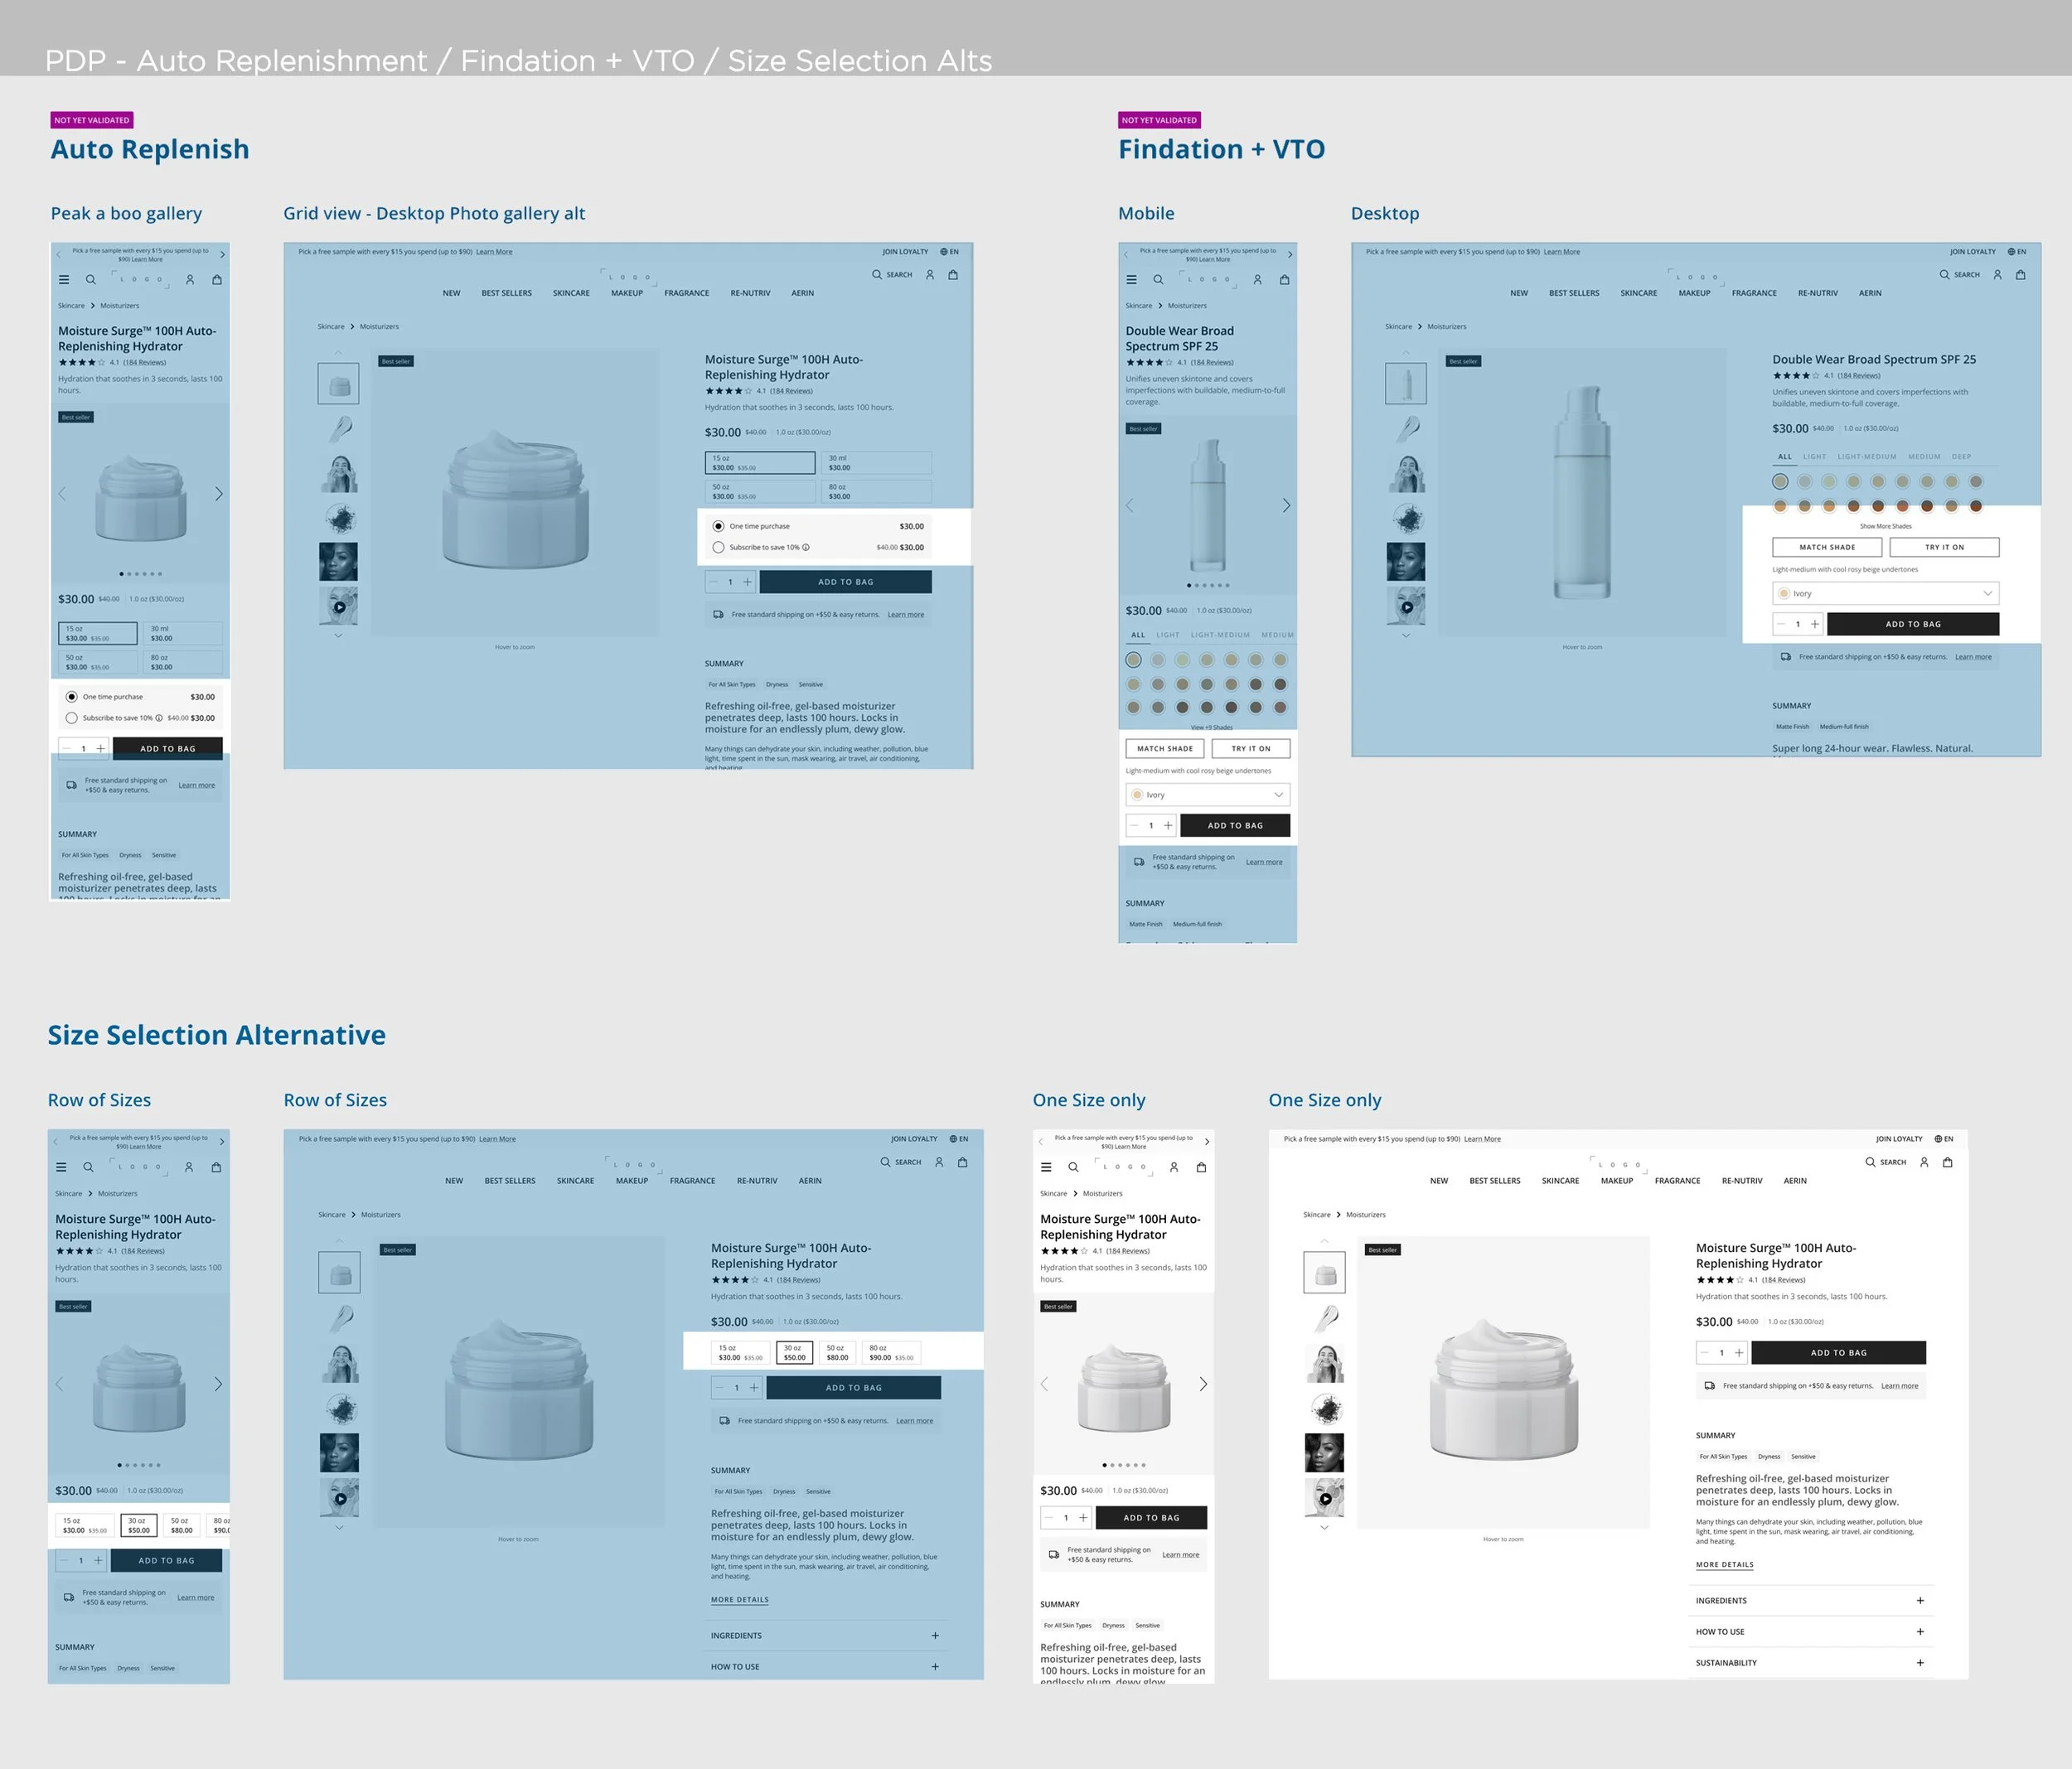Select Subscribe to save 10% radio in Peak a boo mobile
The width and height of the screenshot is (2072, 1769).
coord(72,718)
